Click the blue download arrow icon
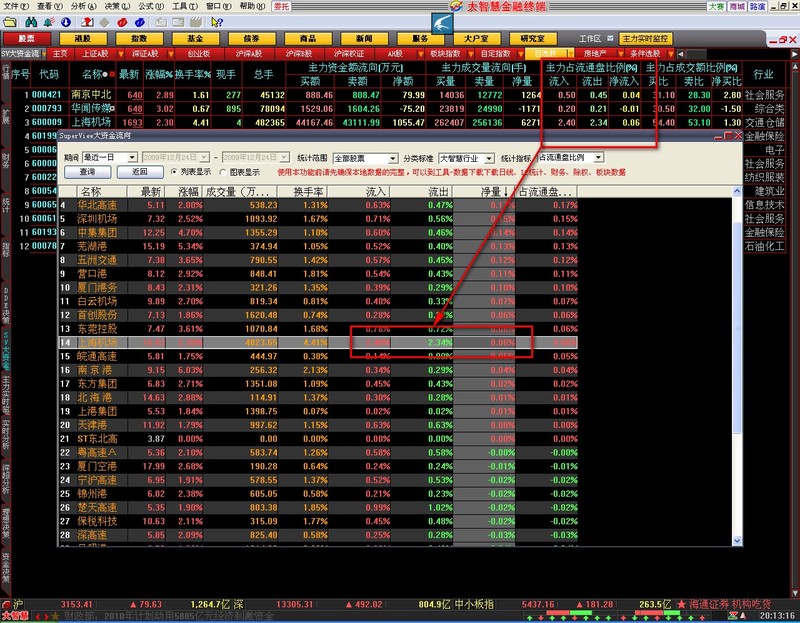This screenshot has width=800, height=623. (66, 22)
